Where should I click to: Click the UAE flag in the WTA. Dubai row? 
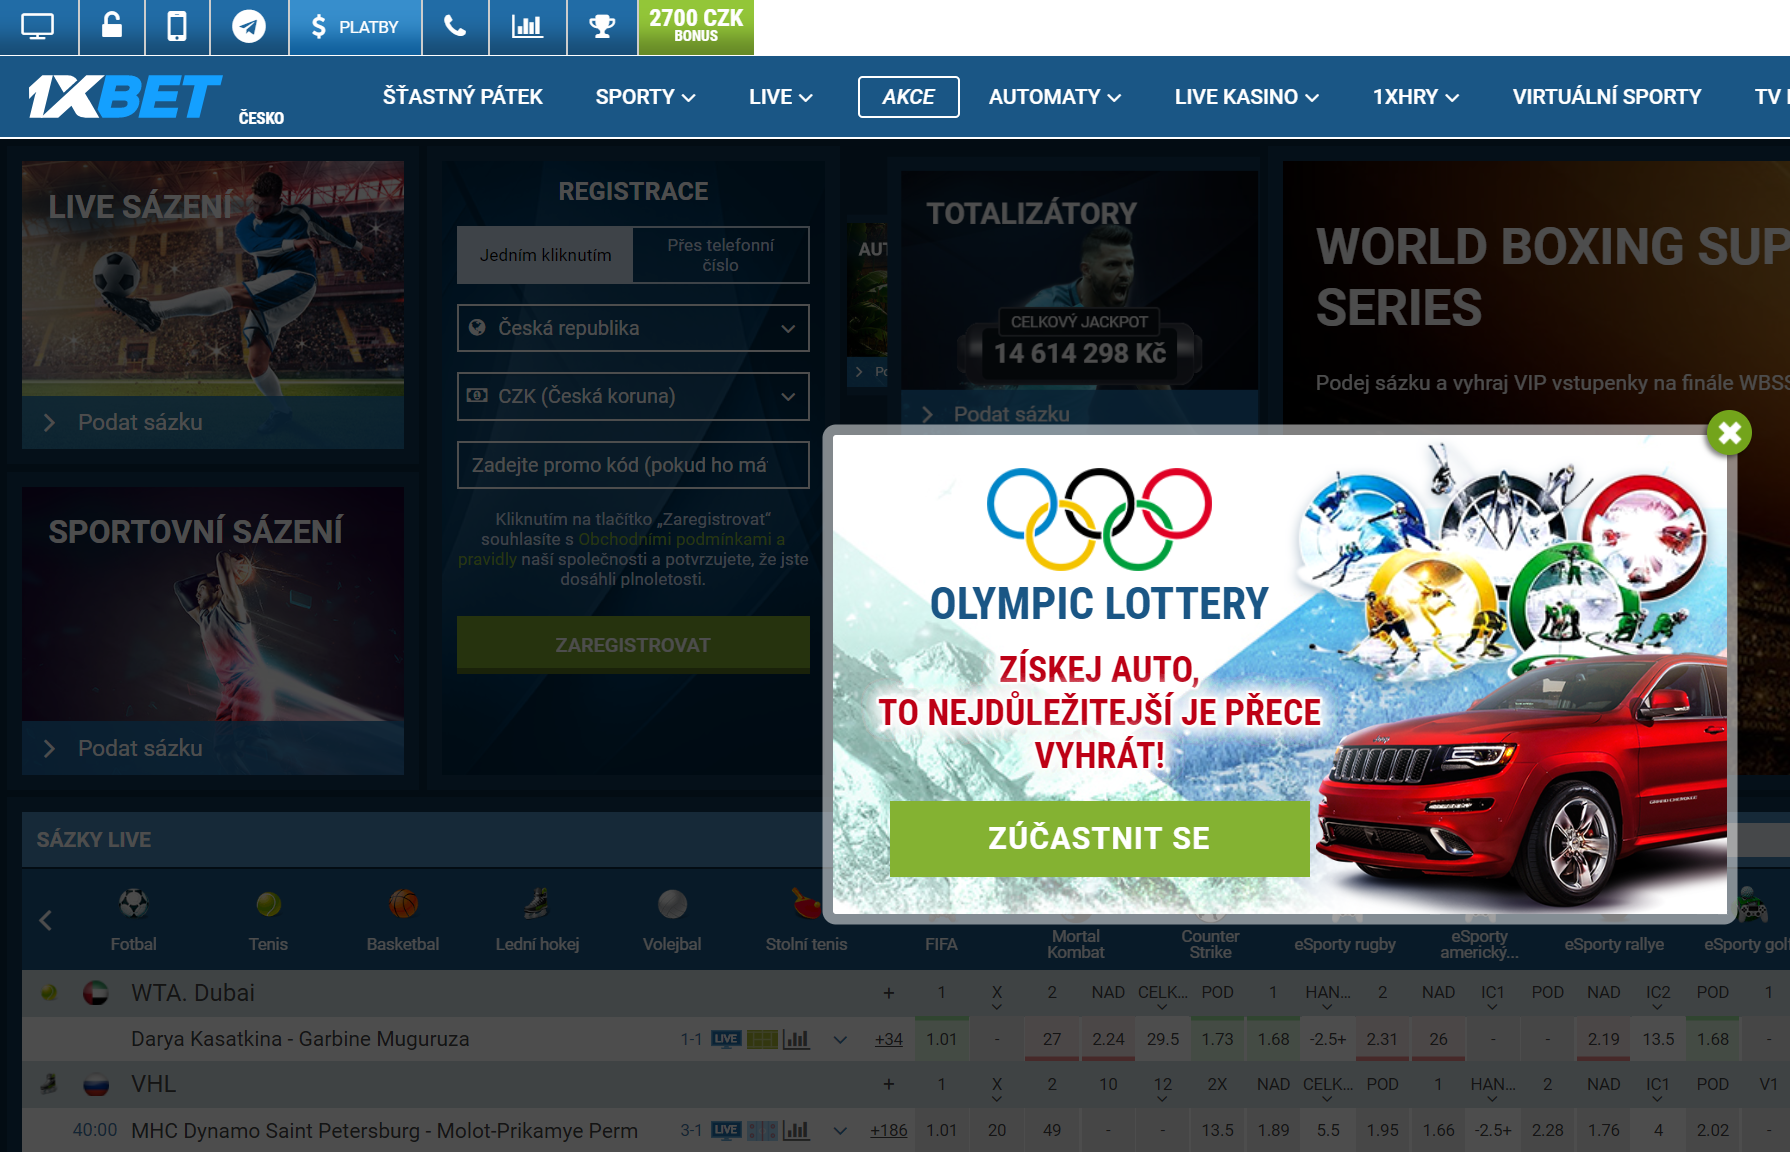[96, 993]
